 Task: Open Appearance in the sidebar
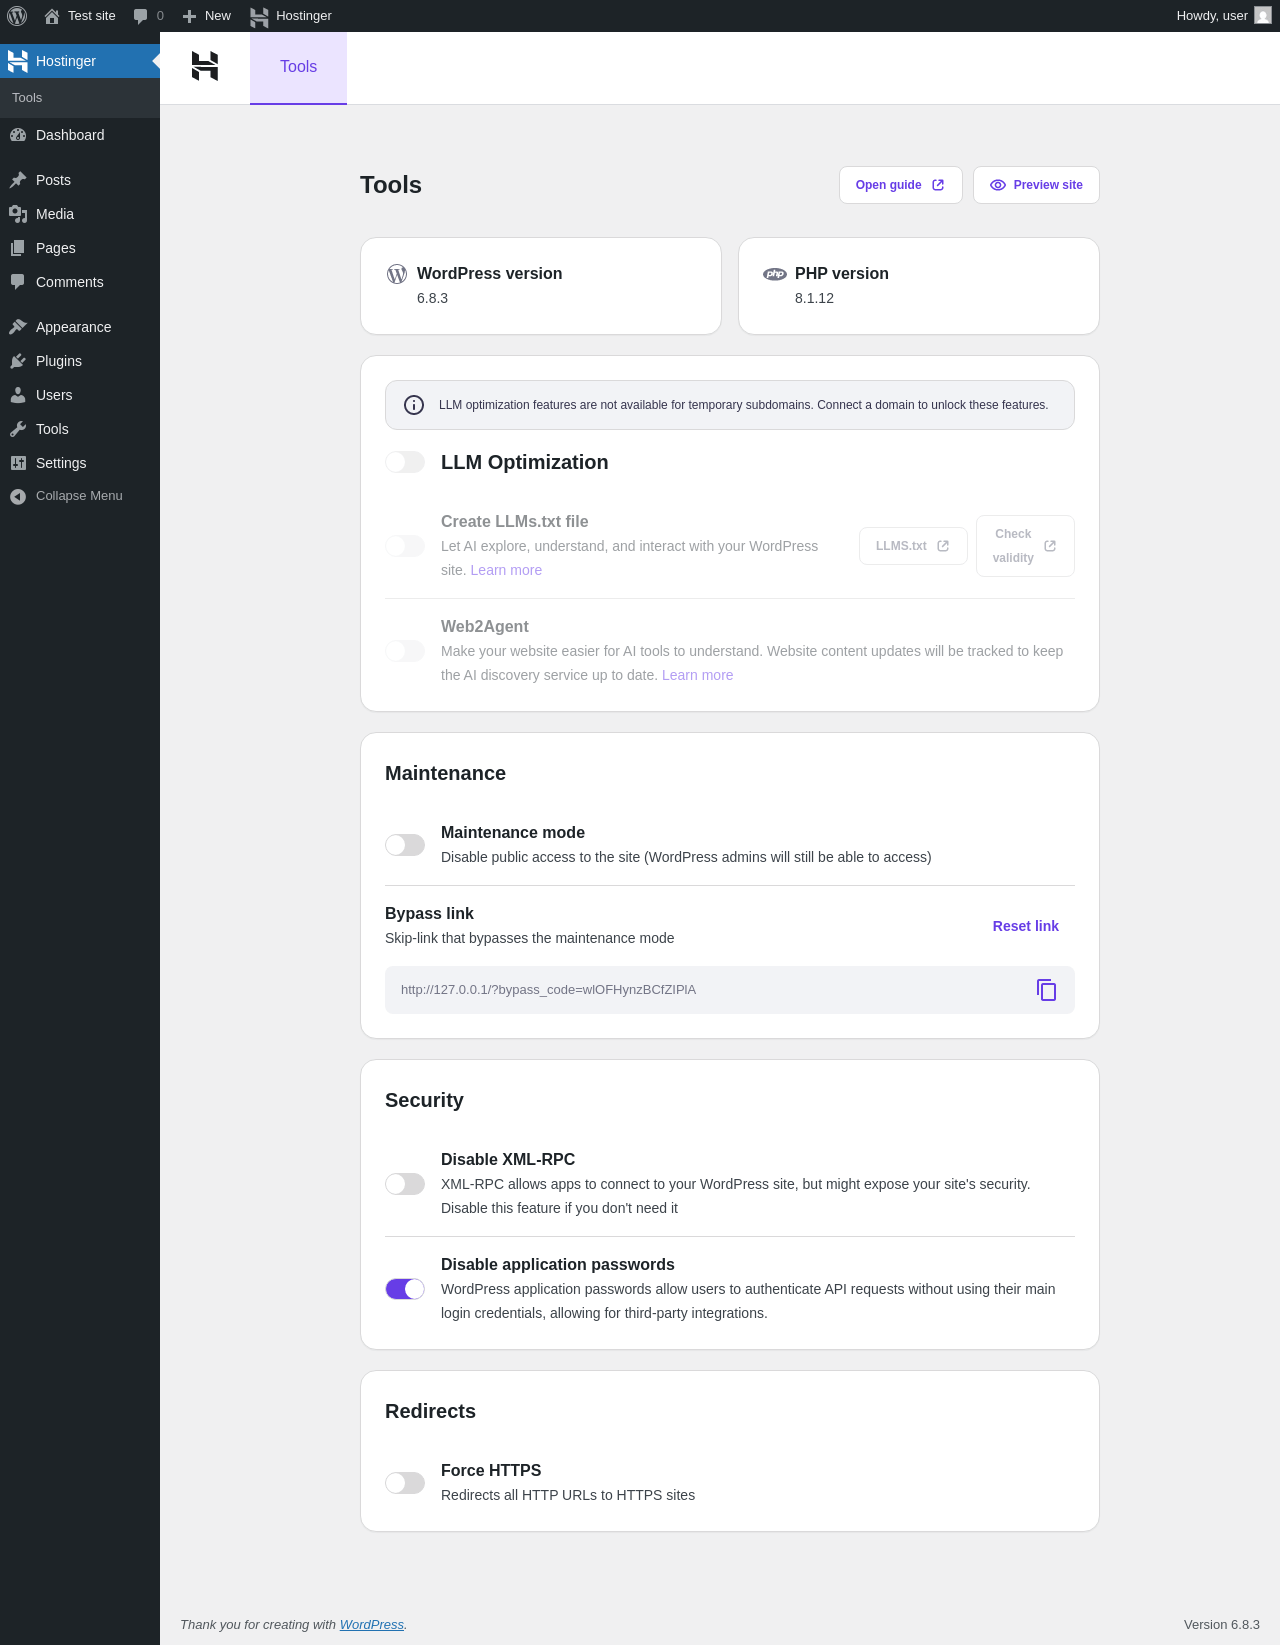pyautogui.click(x=73, y=327)
